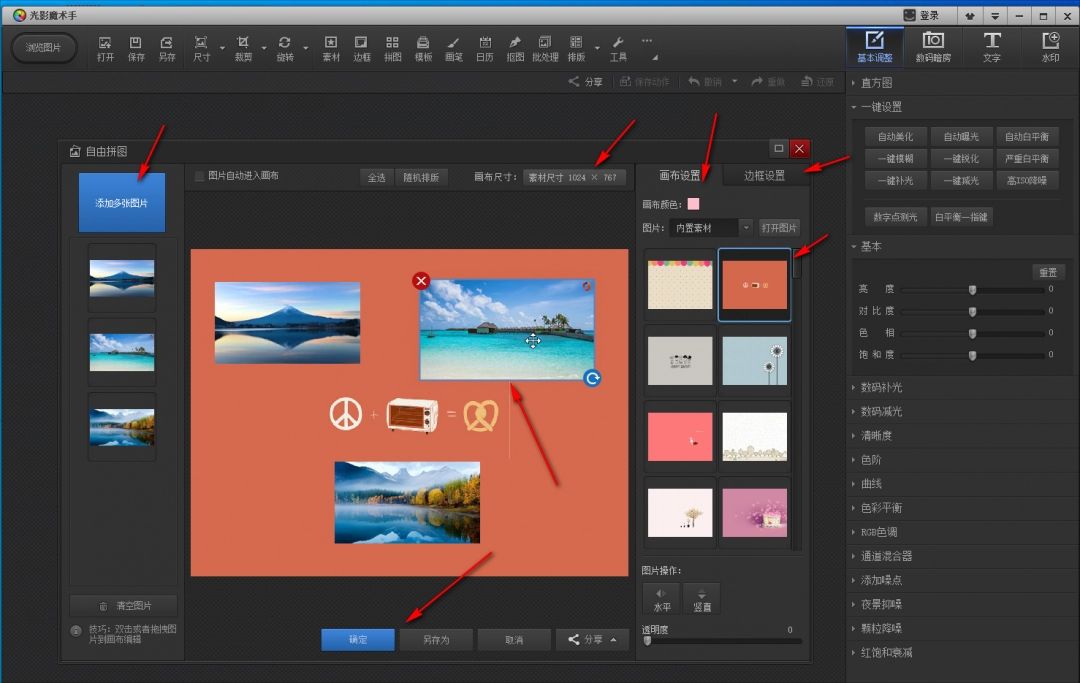Select the 画笔 brush tool
Screen dimensions: 1080x683
(454, 48)
